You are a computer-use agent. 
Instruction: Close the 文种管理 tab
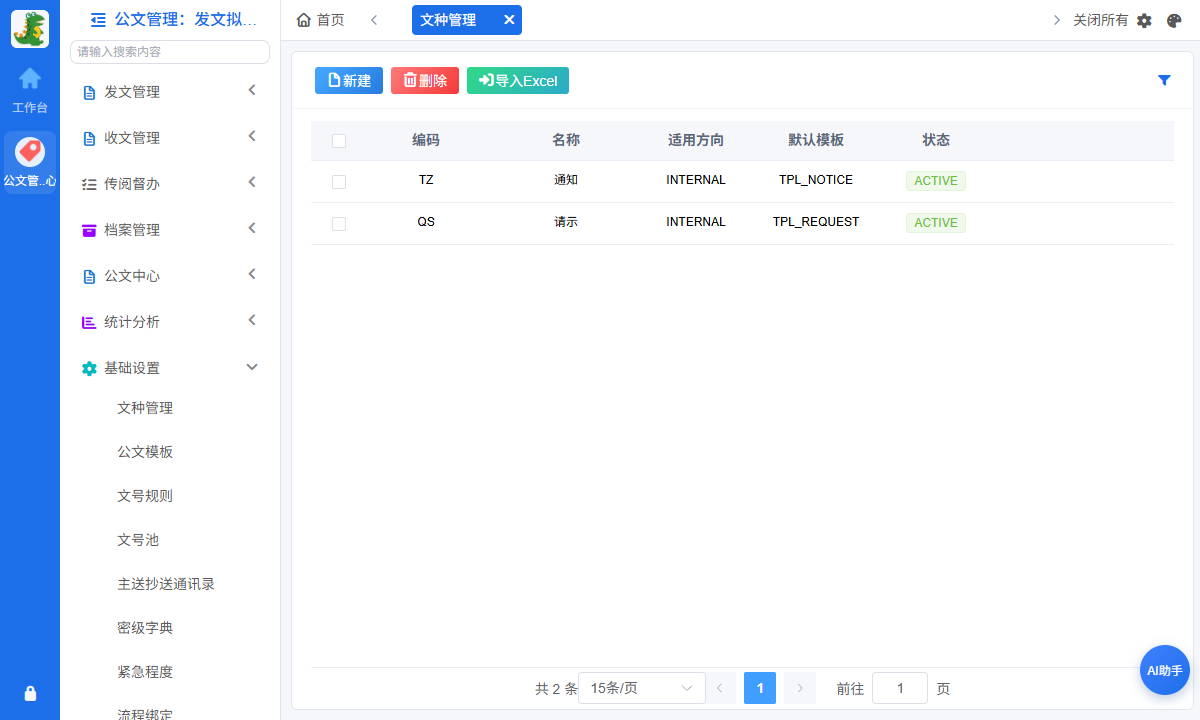click(509, 20)
